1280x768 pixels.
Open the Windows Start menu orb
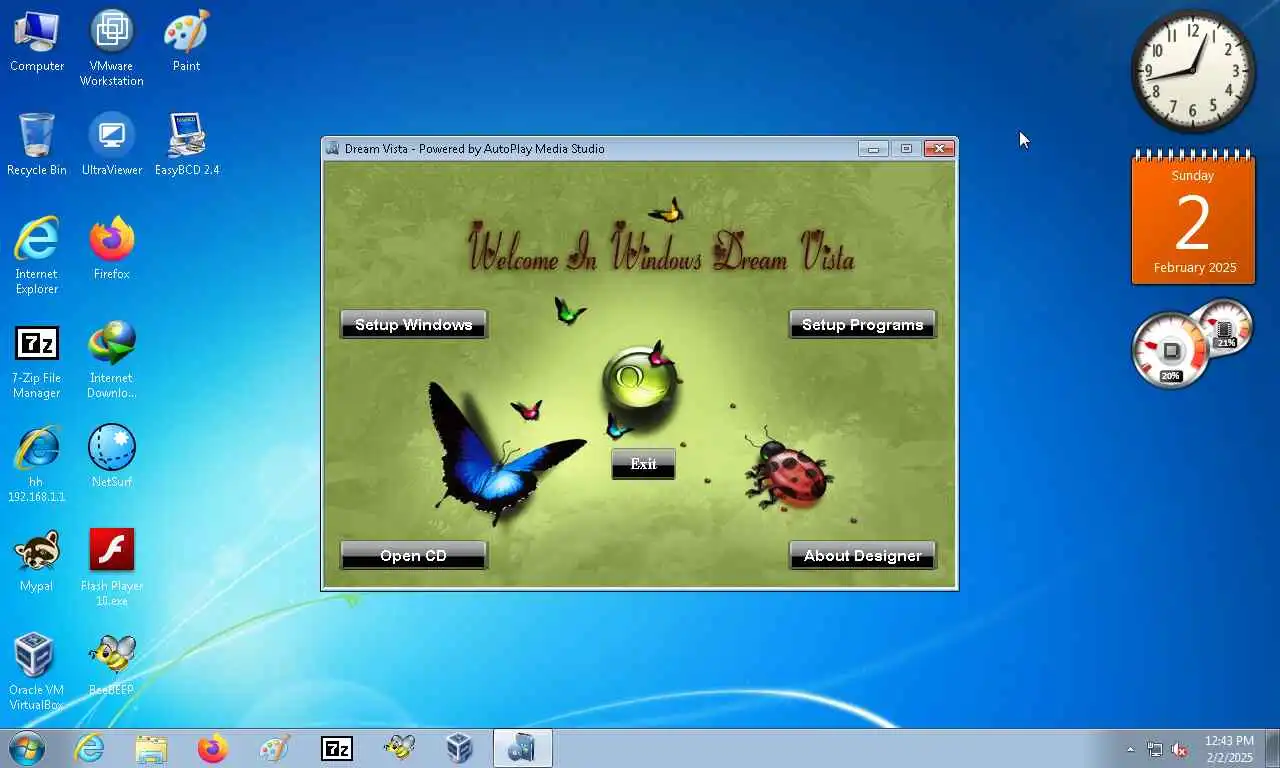point(27,748)
